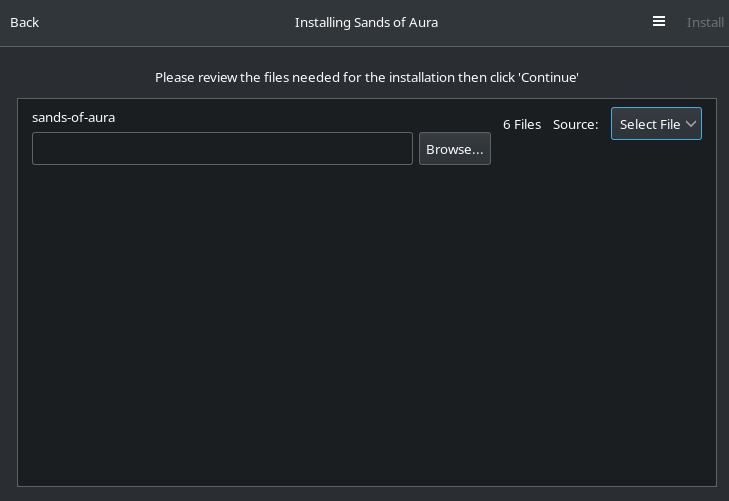The image size is (729, 501).
Task: Place cursor in the empty path text box
Action: pos(222,149)
